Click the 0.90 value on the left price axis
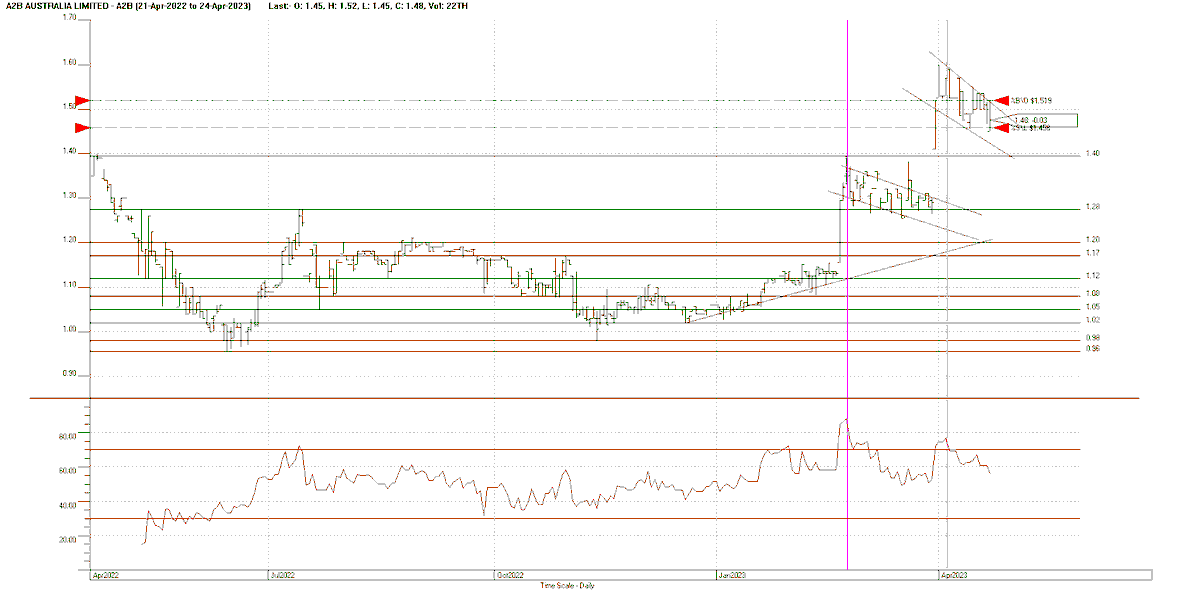 (x=69, y=375)
